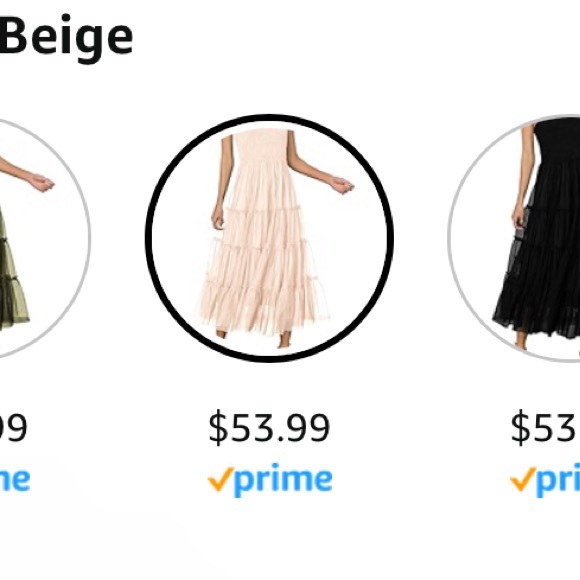Click the partial prime logo under green dress

pos(15,480)
